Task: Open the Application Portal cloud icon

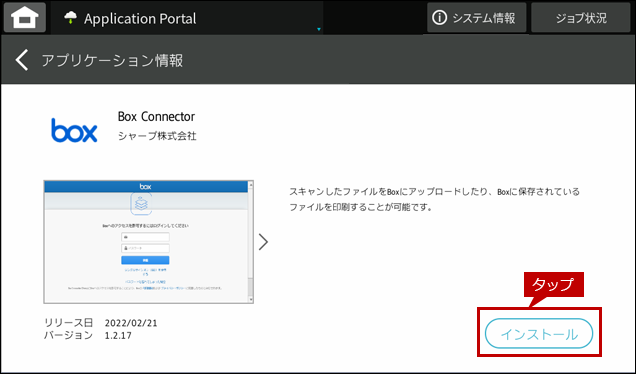Action: [71, 18]
